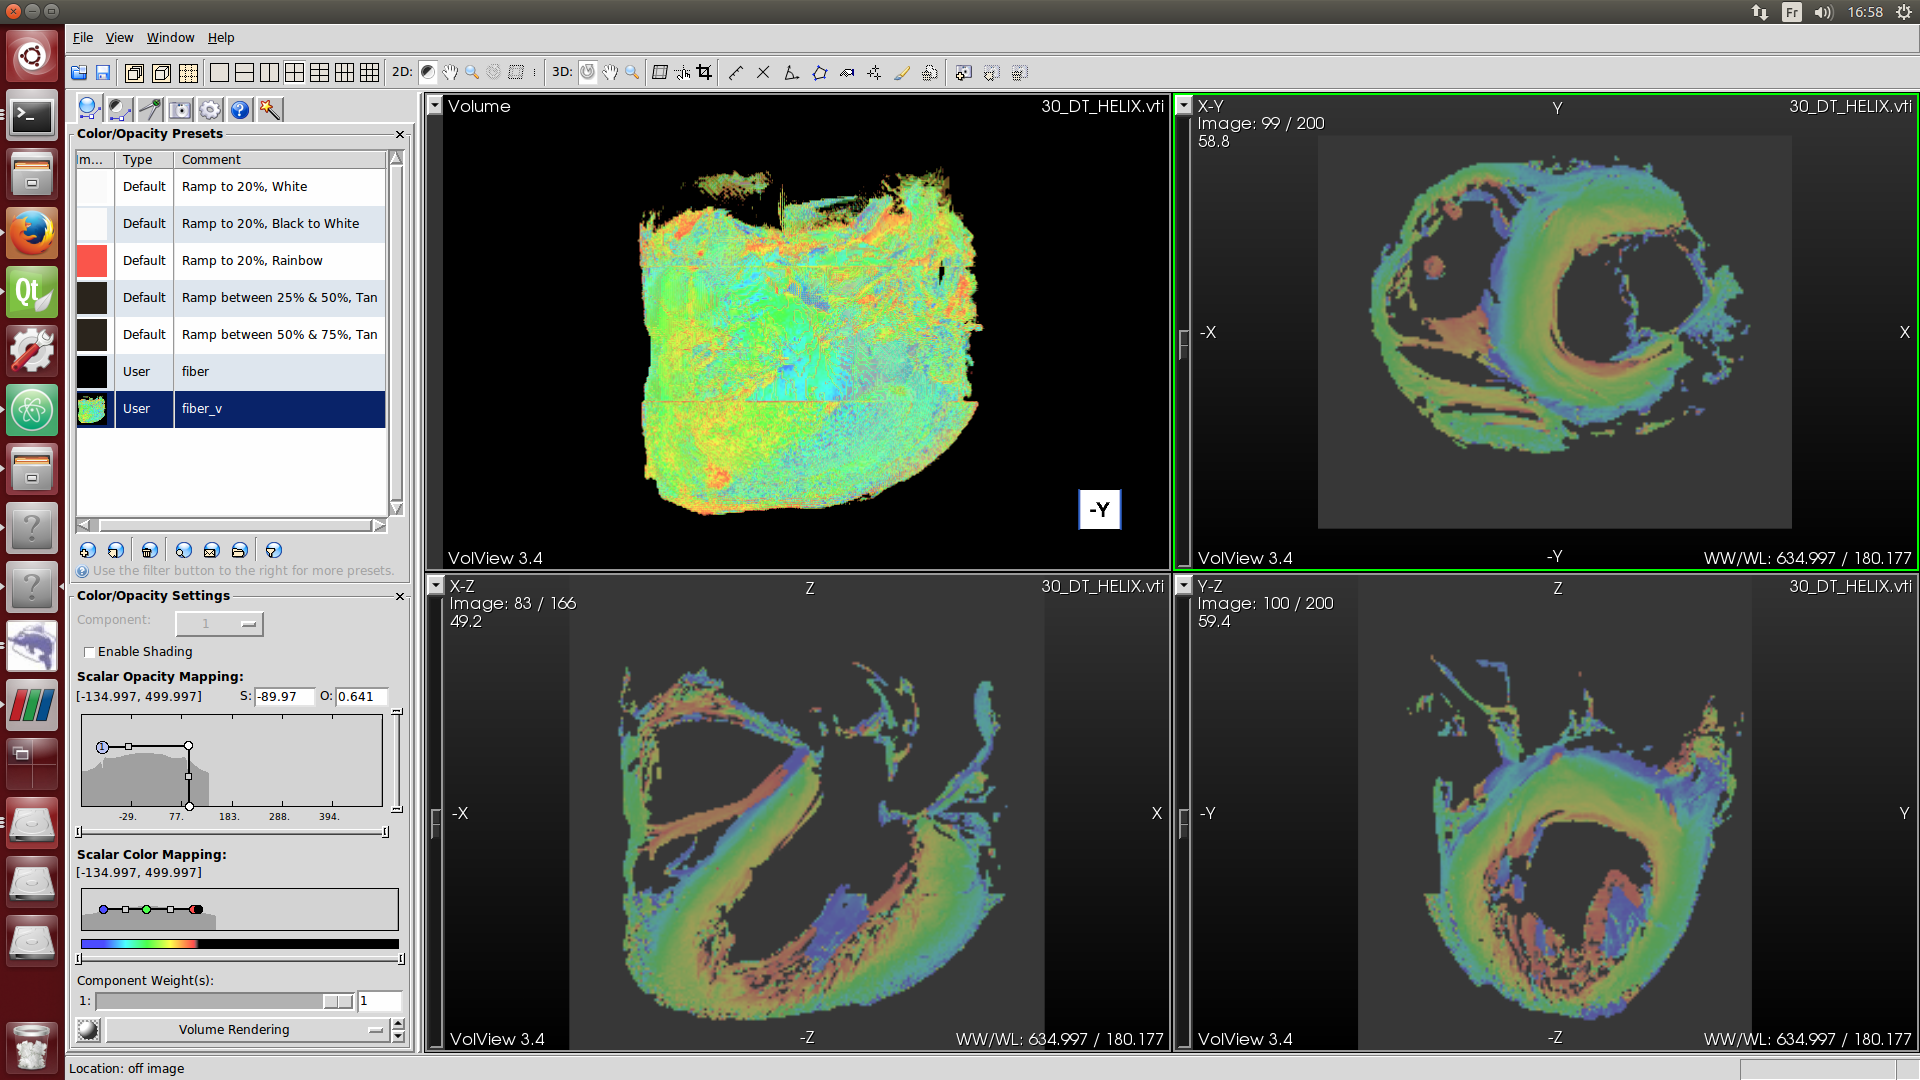Open Terminal from the Ubuntu dock

tap(32, 117)
